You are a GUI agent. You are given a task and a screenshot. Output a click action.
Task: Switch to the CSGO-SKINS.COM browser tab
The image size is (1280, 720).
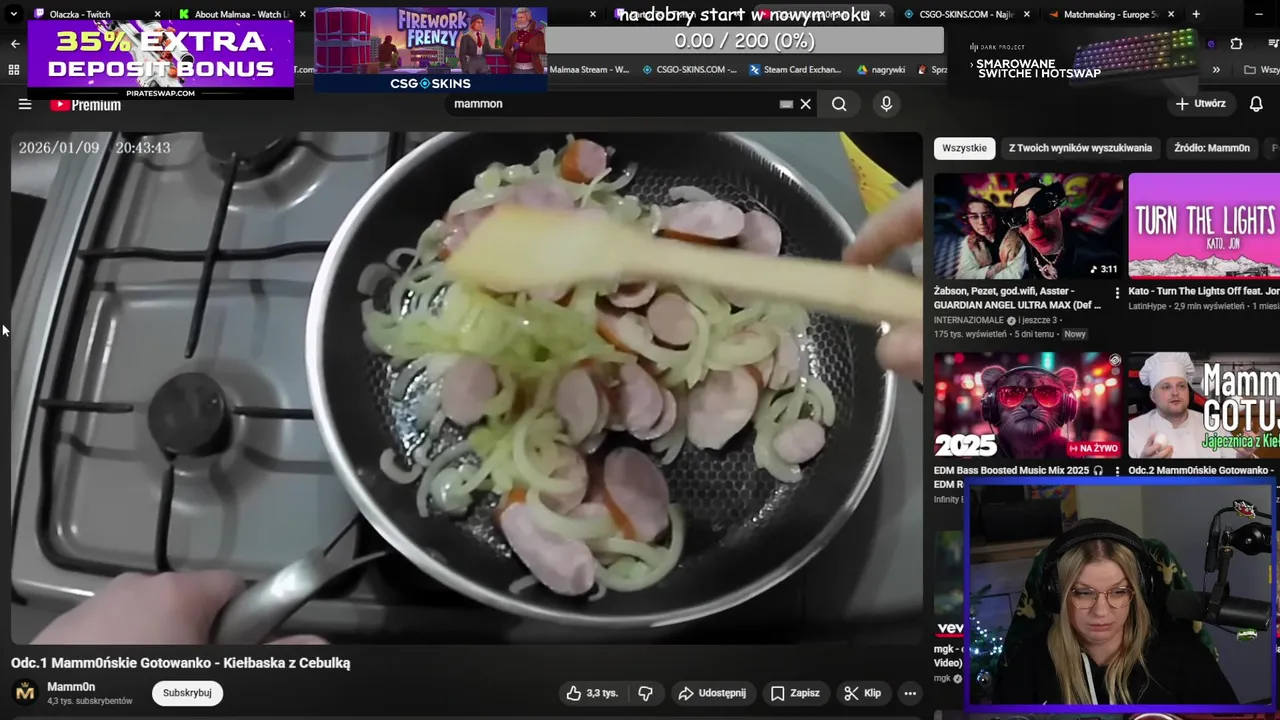coord(965,14)
